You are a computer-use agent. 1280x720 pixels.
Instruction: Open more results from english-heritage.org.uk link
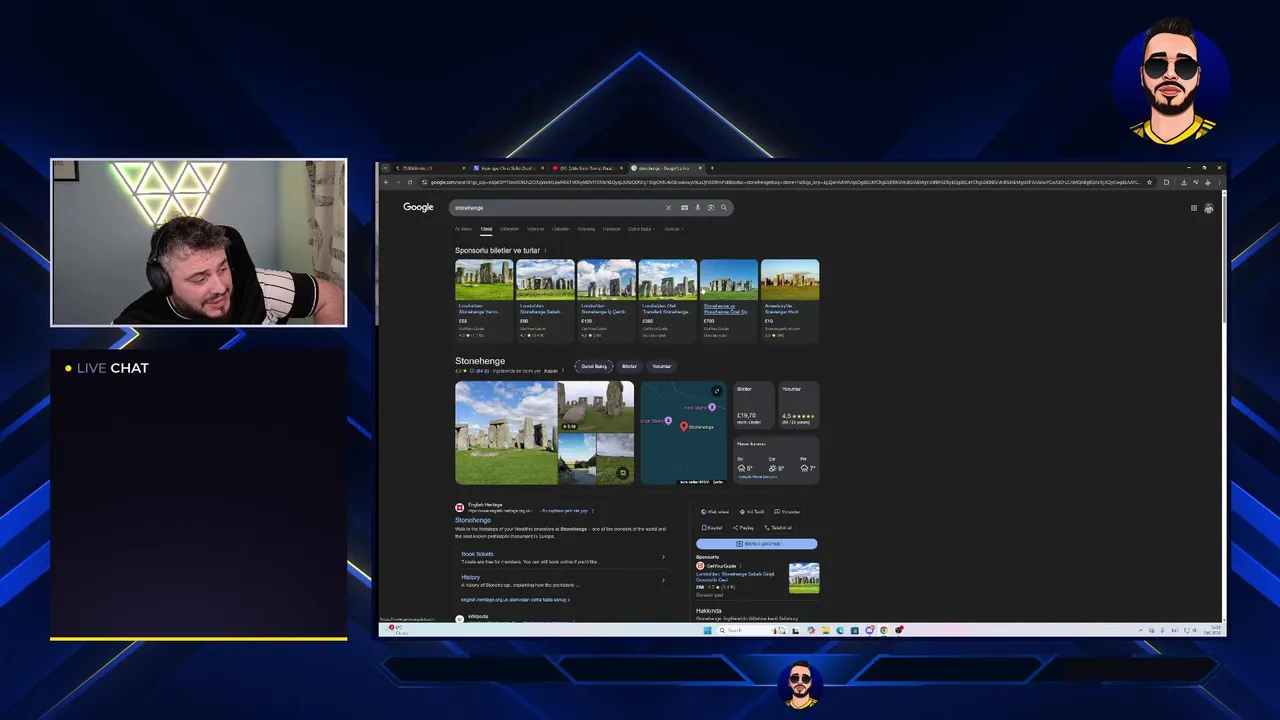(x=515, y=600)
